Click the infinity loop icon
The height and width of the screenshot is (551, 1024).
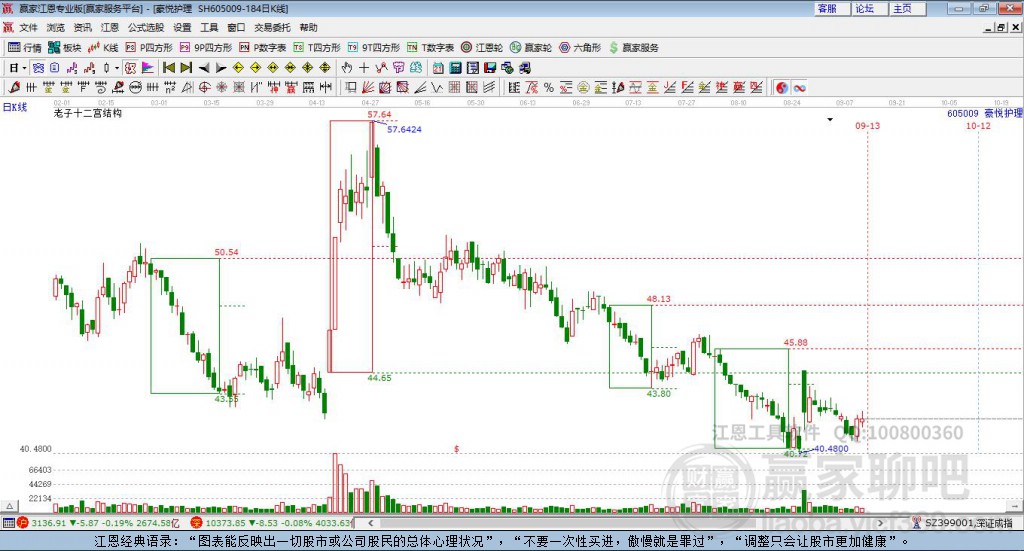coord(799,87)
